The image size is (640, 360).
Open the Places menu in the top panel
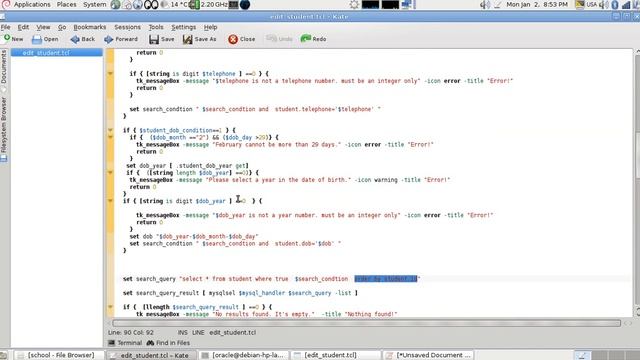click(66, 4)
